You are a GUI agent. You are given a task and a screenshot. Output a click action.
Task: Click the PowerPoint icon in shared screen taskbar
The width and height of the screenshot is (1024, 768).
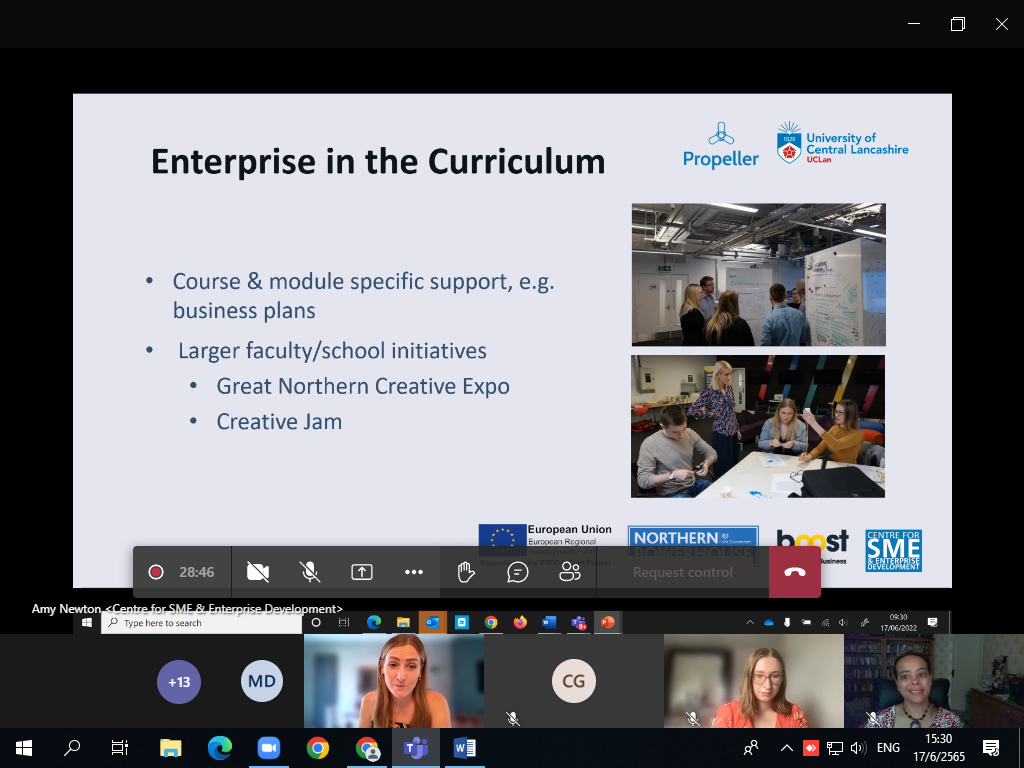(x=608, y=622)
